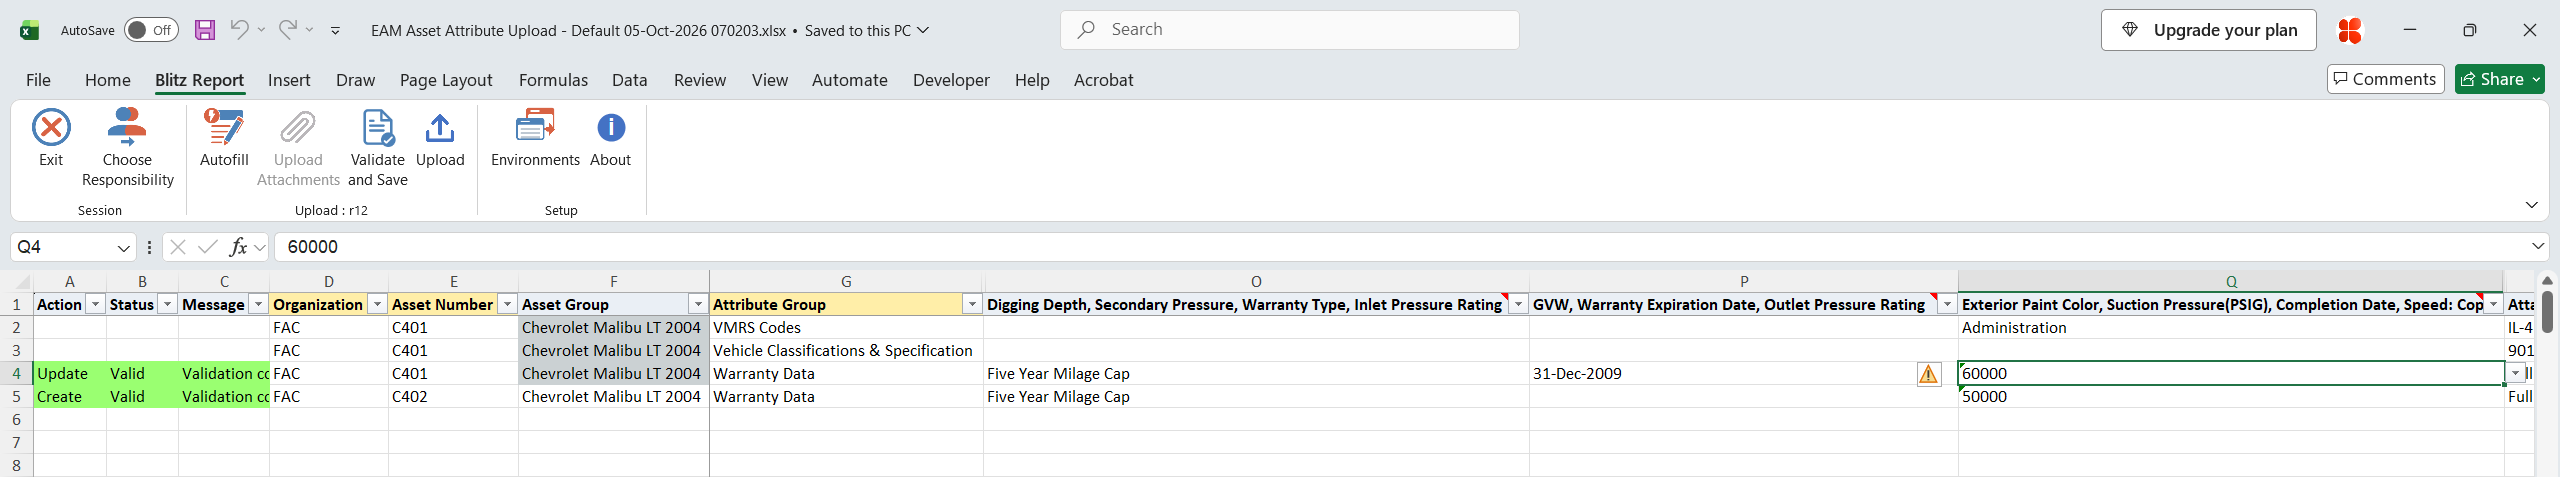The height and width of the screenshot is (477, 2560).
Task: Run the Autofill tool
Action: coord(224,137)
